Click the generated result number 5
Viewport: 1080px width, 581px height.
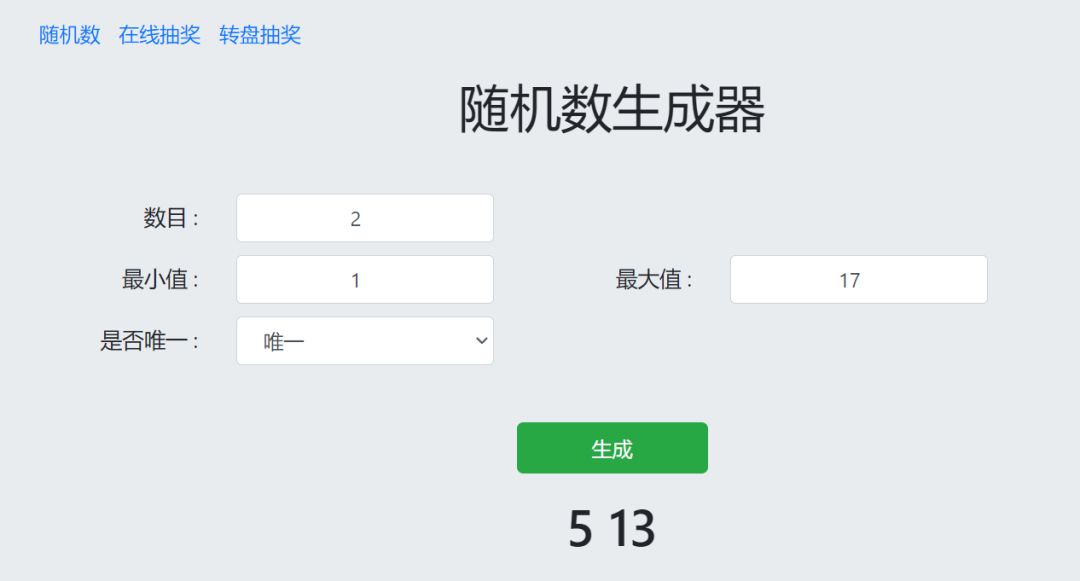point(580,529)
